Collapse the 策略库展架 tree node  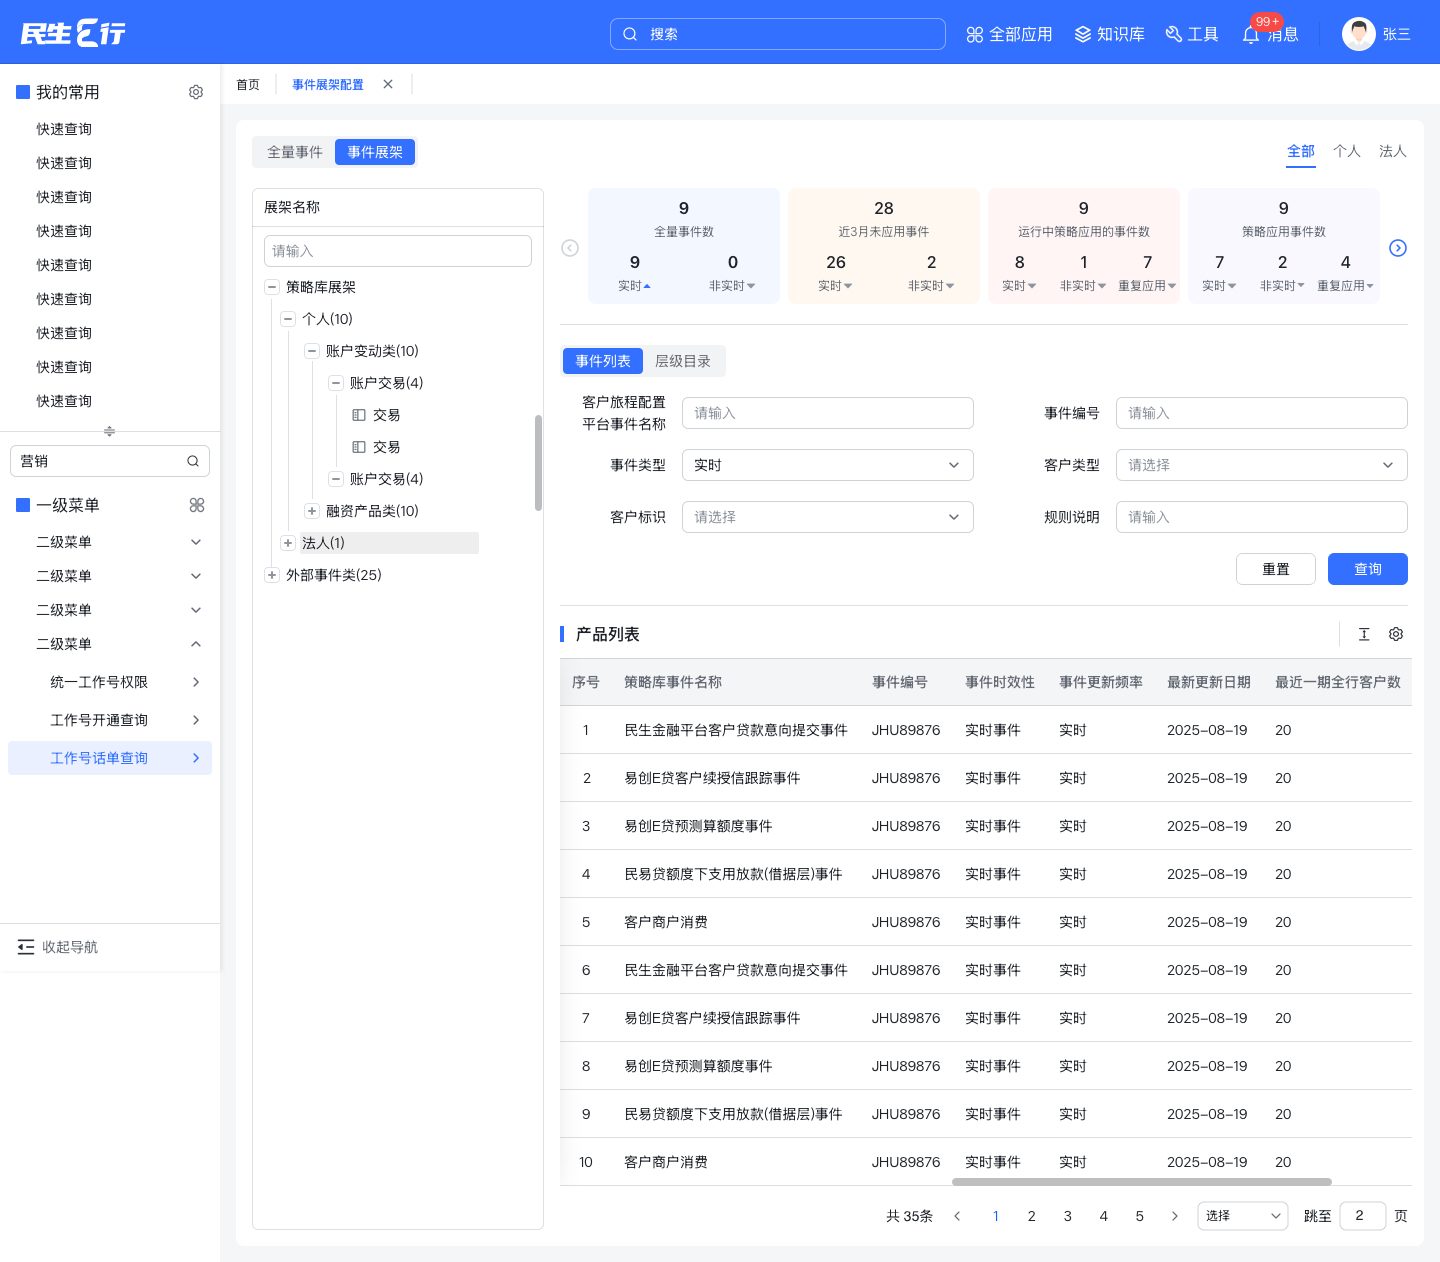pos(272,287)
